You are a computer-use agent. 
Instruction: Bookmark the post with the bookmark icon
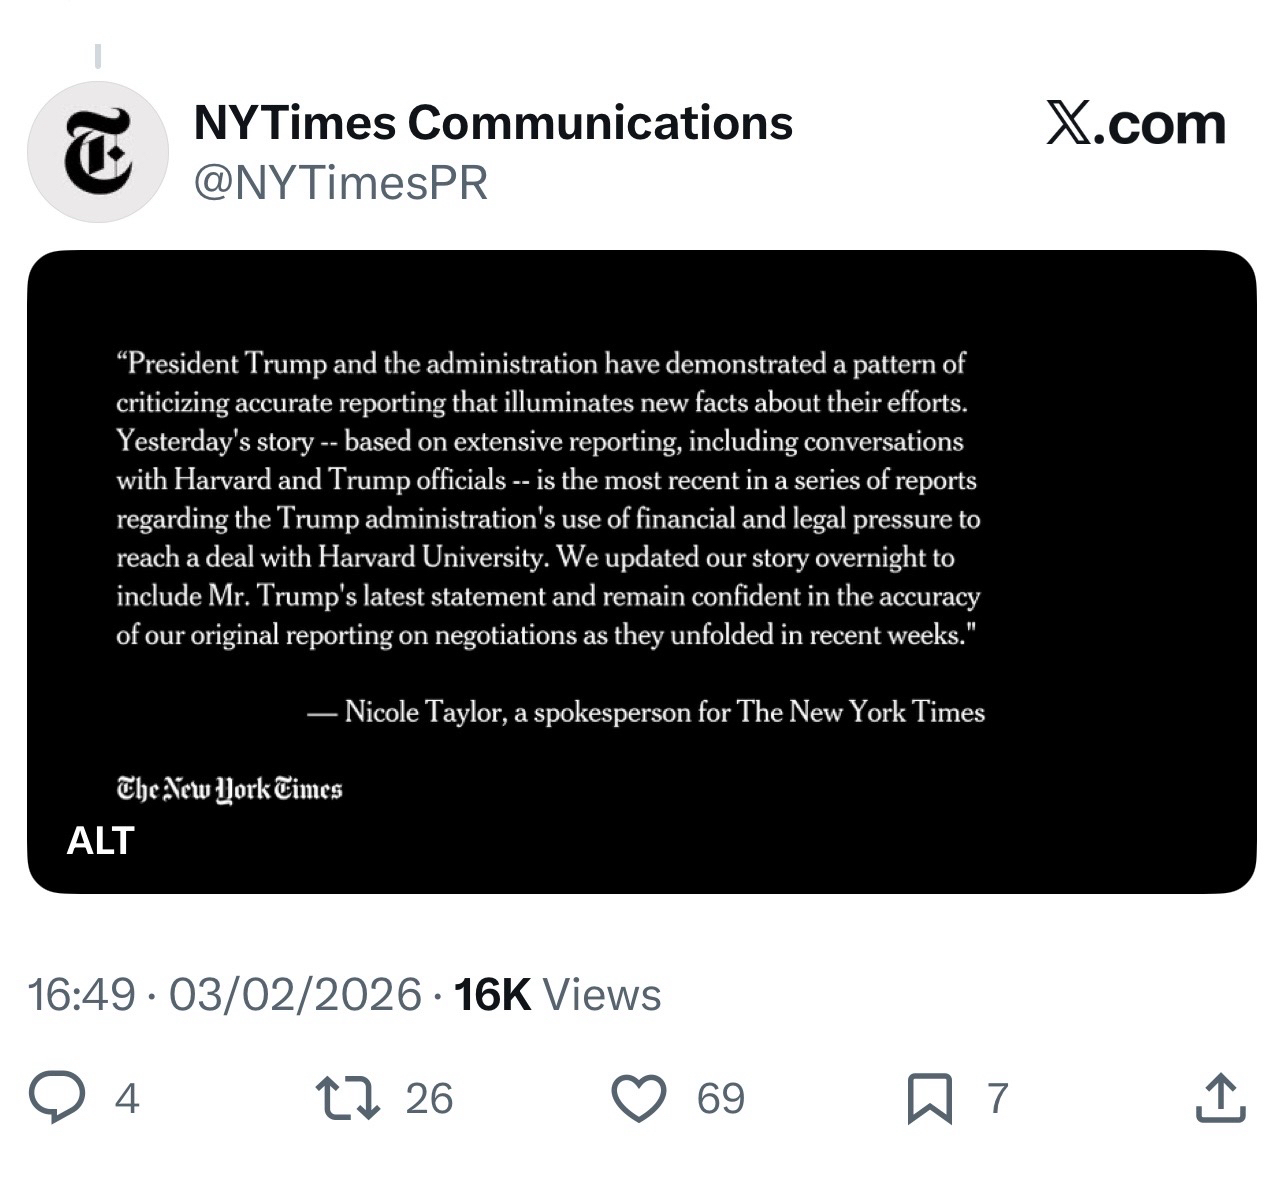coord(929,1098)
